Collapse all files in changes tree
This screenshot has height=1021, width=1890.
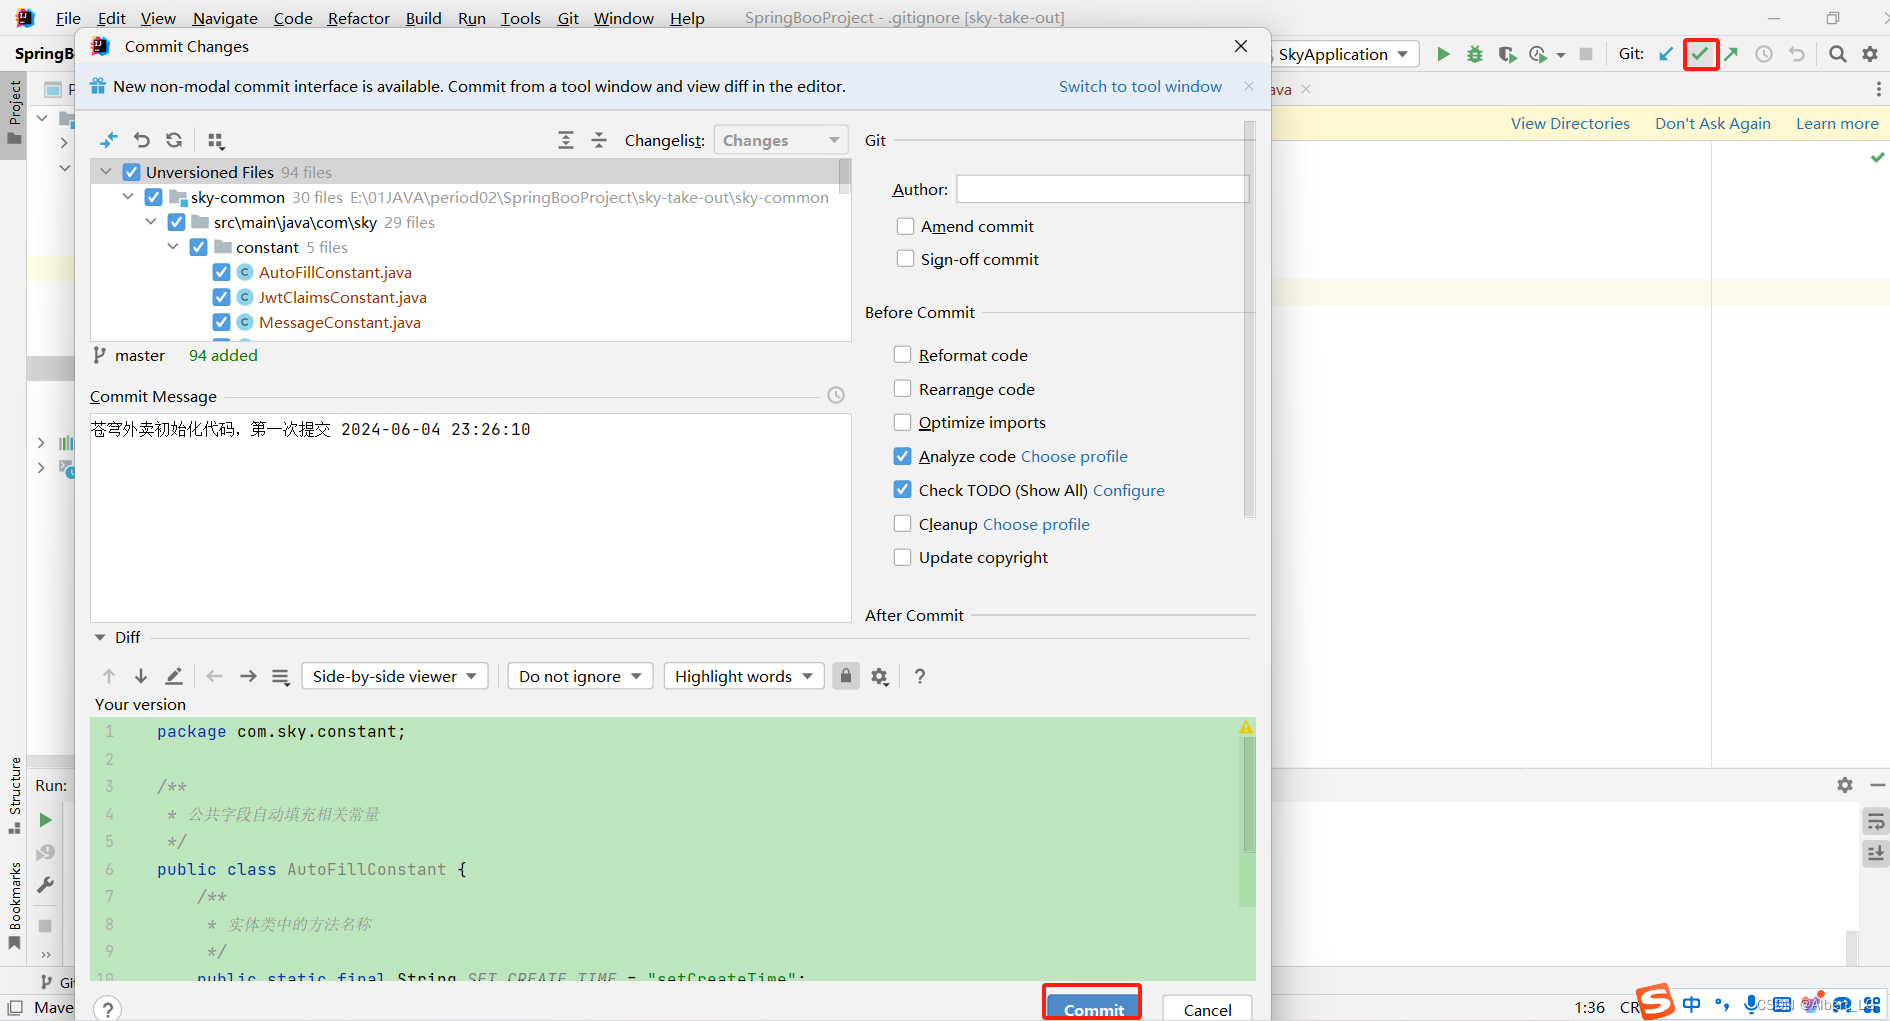point(599,140)
